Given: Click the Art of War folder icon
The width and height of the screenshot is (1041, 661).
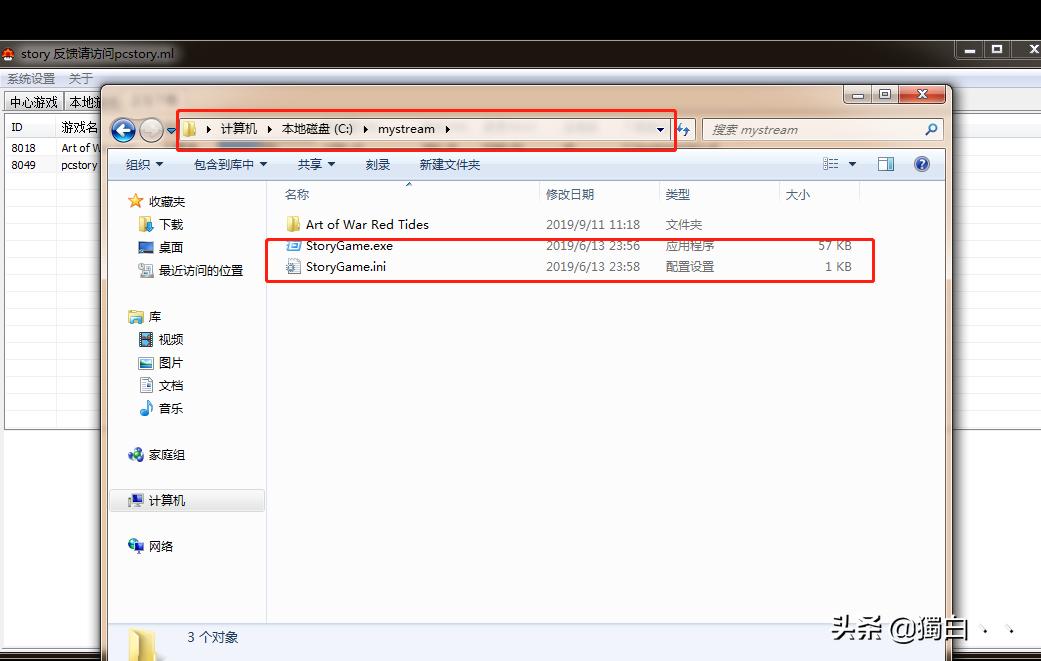Looking at the screenshot, I should [x=293, y=224].
